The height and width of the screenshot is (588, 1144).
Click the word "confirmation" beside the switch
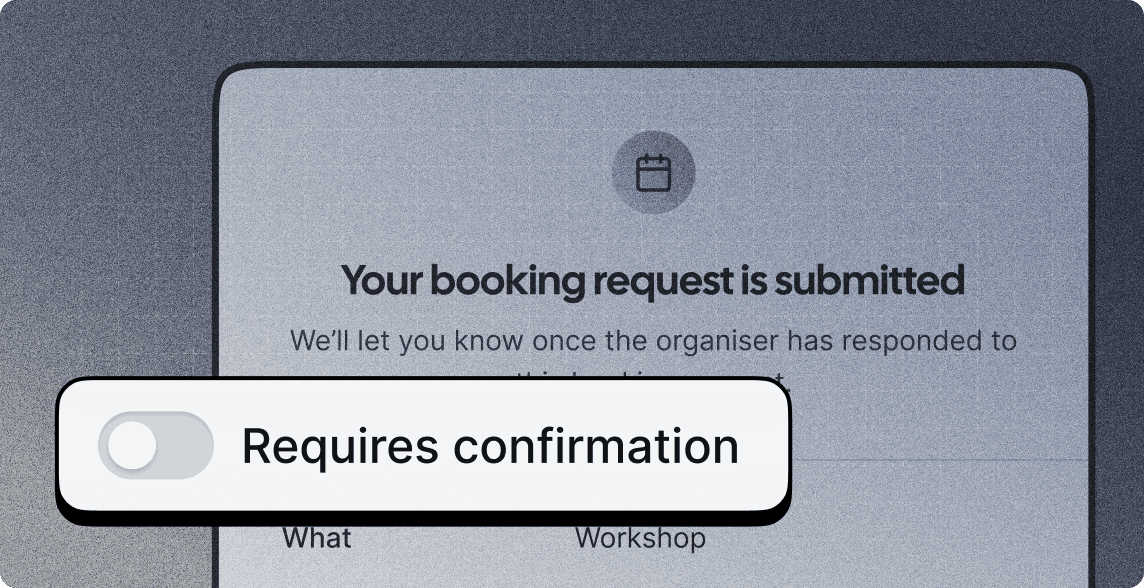click(x=596, y=446)
